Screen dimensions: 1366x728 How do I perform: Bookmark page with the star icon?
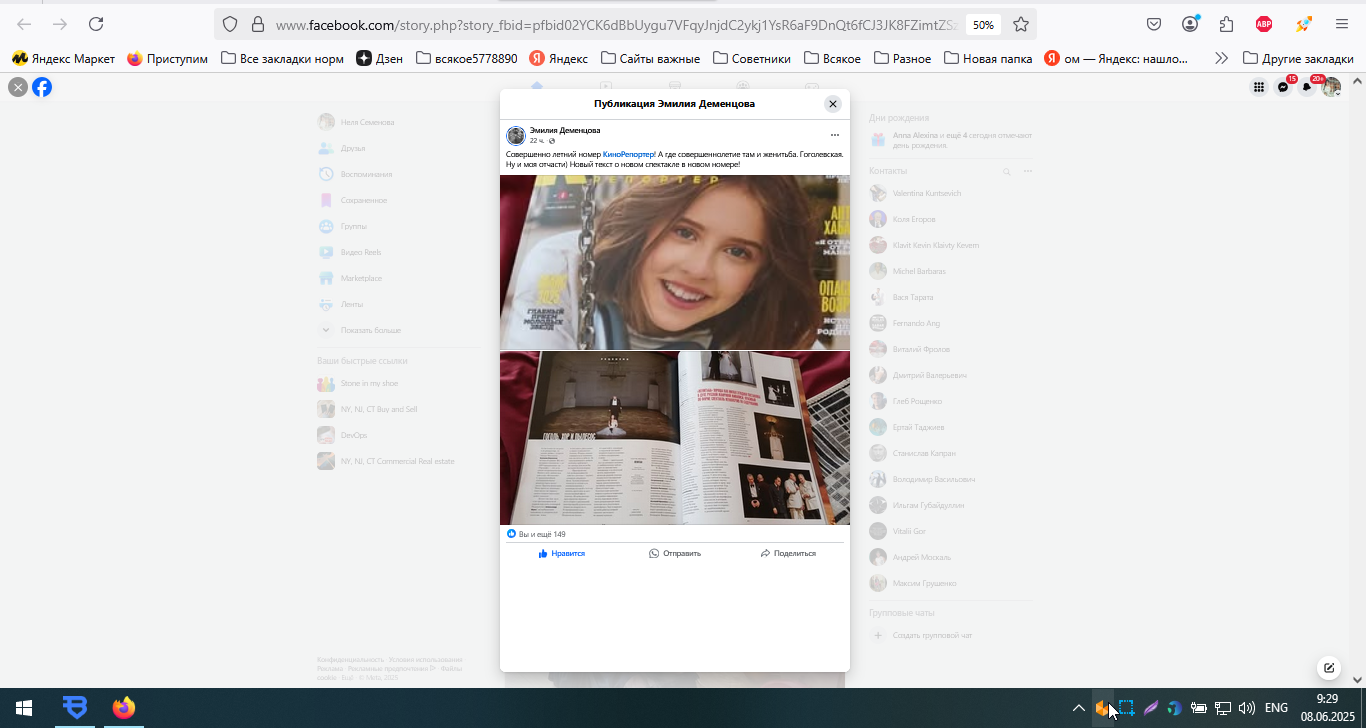point(1020,24)
